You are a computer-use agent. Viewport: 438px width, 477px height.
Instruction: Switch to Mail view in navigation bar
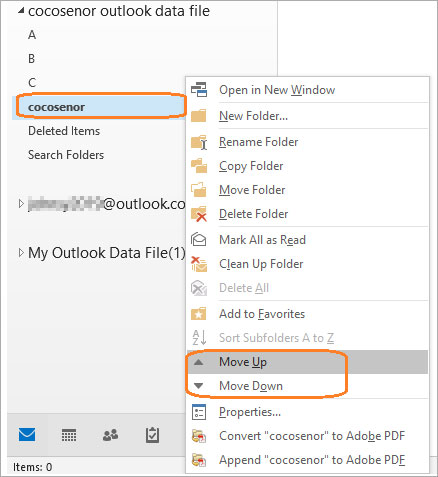(27, 435)
